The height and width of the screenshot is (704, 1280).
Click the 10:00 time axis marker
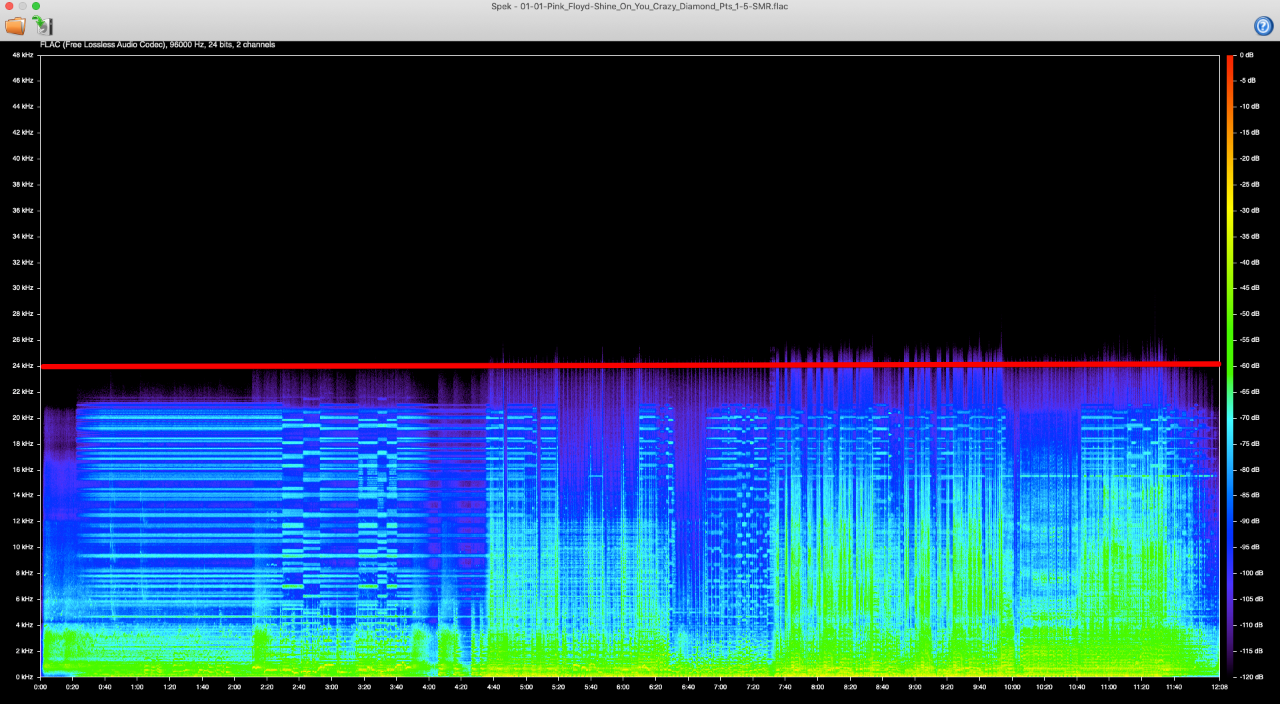(1012, 687)
